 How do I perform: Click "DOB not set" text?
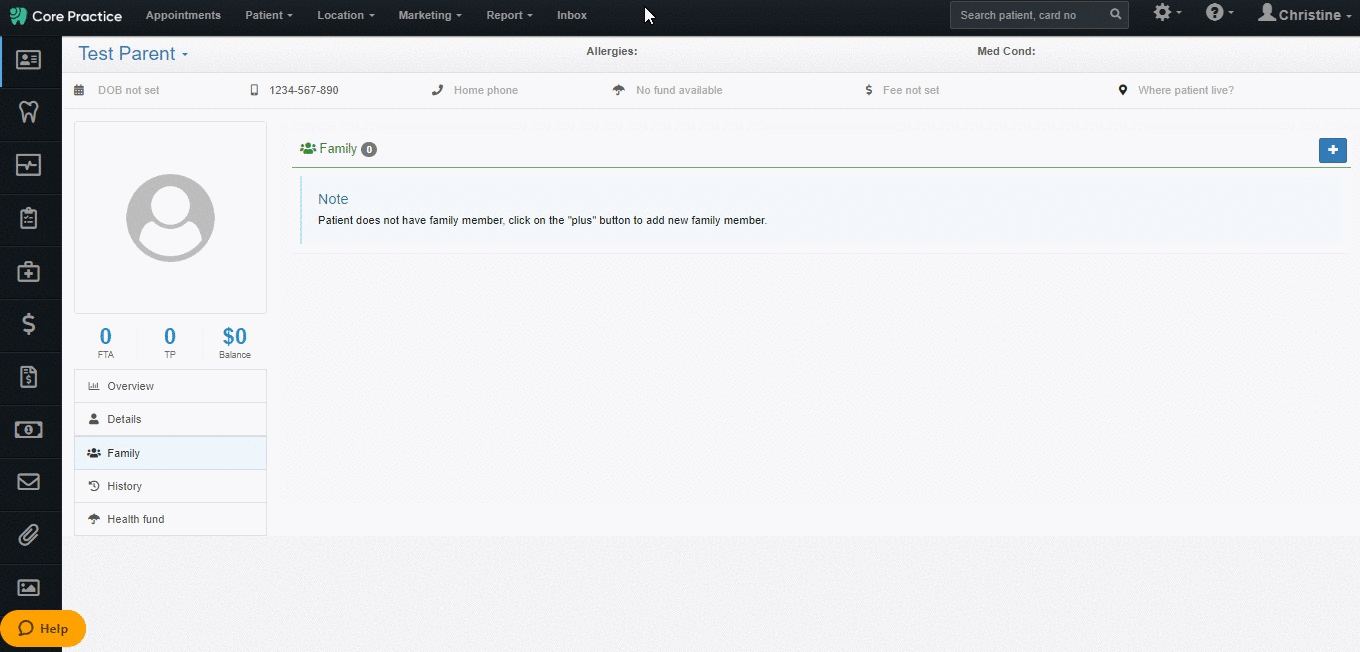pos(128,90)
